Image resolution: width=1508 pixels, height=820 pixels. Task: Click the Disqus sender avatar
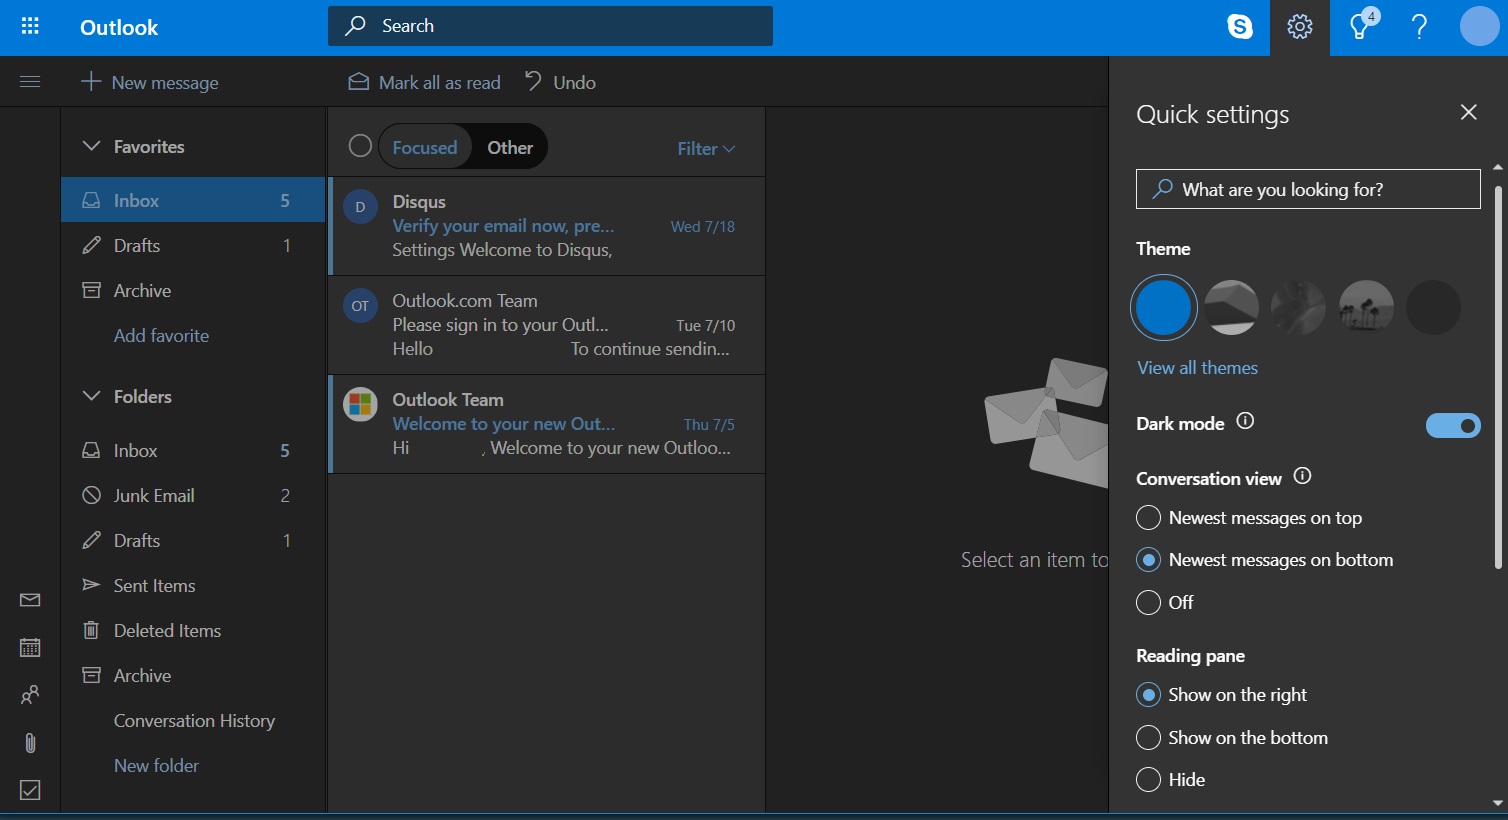coord(360,207)
